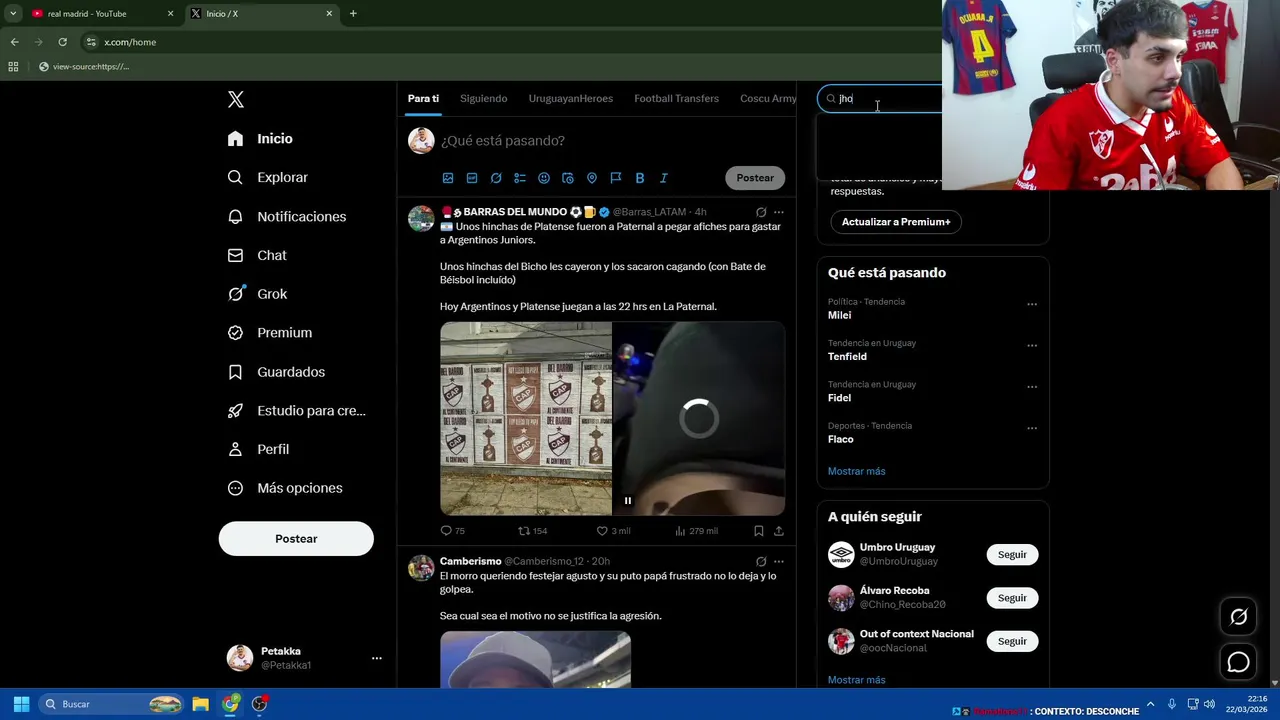This screenshot has width=1280, height=720.
Task: Open floating chat messages button
Action: (x=1238, y=662)
